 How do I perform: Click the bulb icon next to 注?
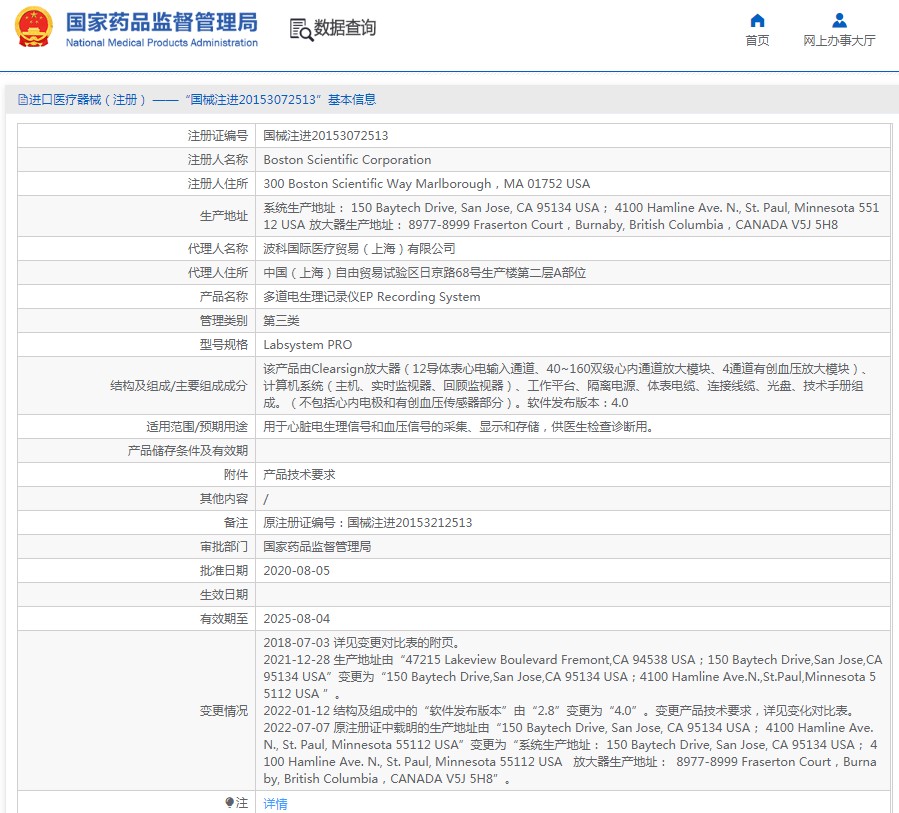click(229, 802)
